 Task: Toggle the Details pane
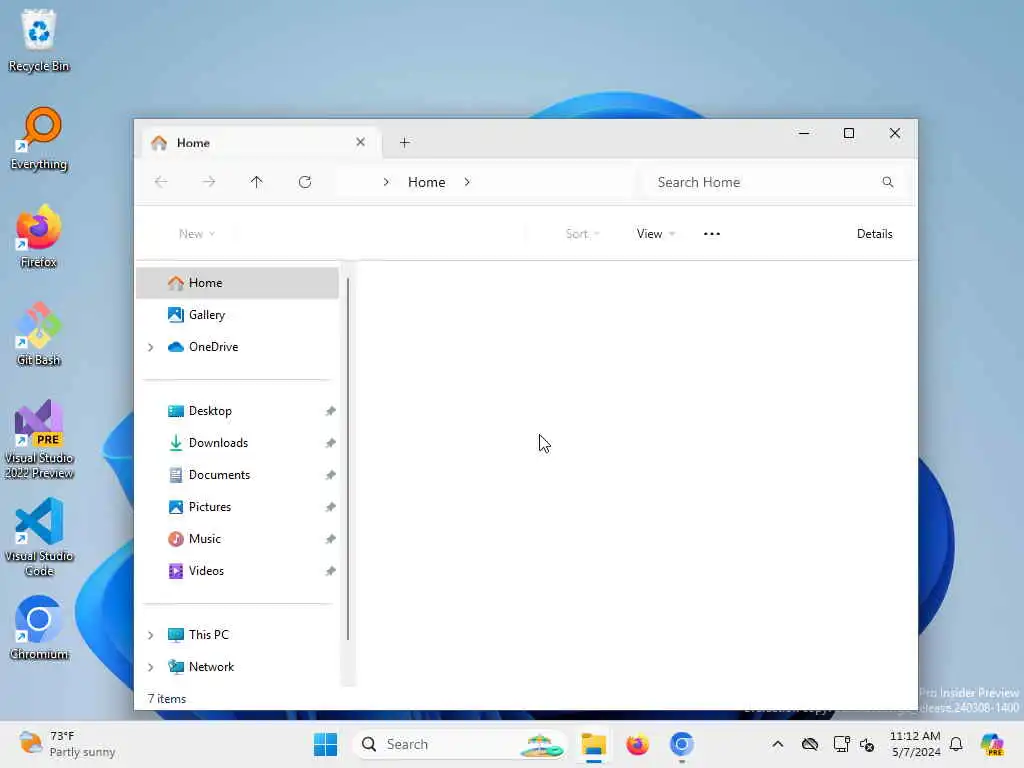click(x=874, y=234)
